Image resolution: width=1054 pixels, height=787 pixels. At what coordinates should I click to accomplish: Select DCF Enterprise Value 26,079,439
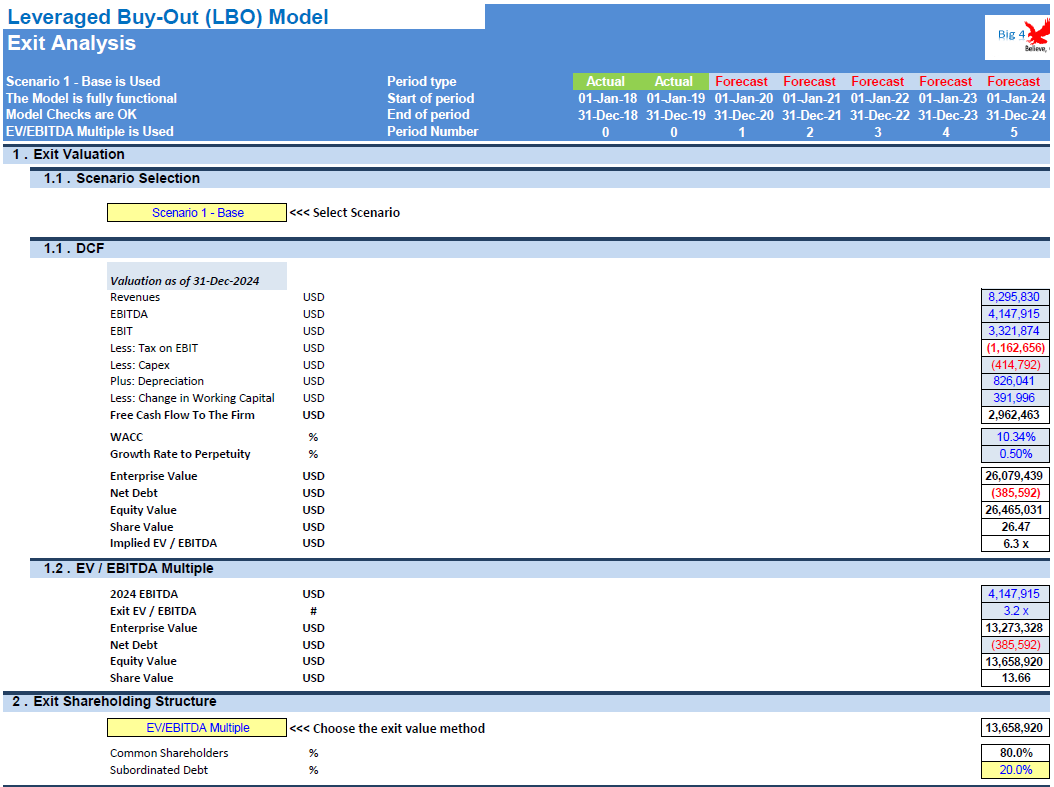click(x=1015, y=476)
